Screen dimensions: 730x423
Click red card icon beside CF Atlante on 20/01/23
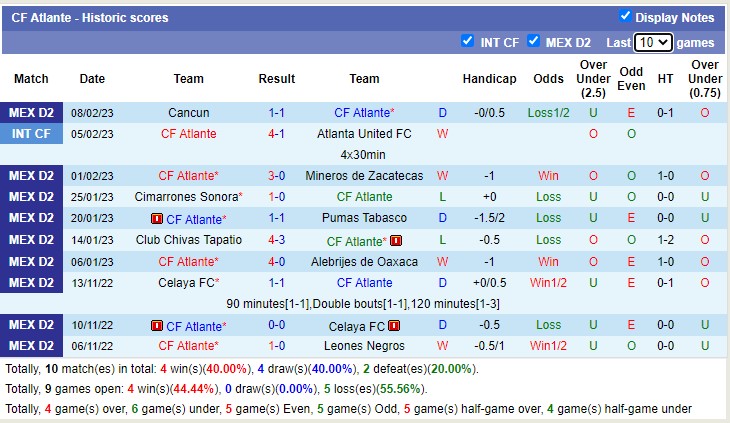pyautogui.click(x=157, y=219)
